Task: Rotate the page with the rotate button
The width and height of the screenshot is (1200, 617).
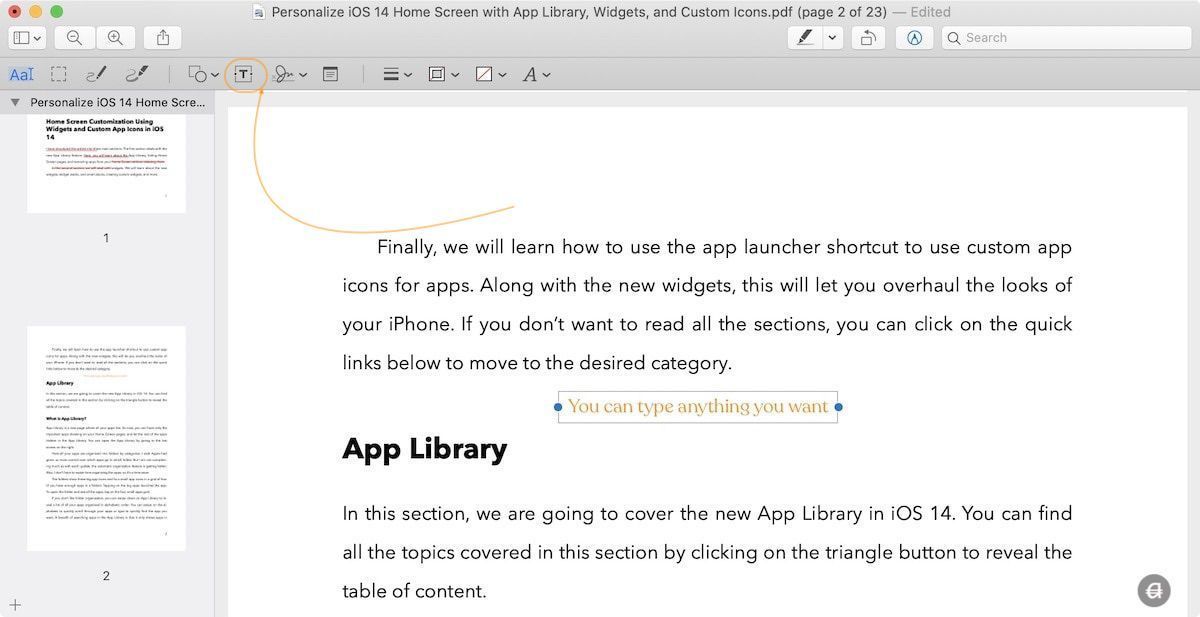Action: 869,38
